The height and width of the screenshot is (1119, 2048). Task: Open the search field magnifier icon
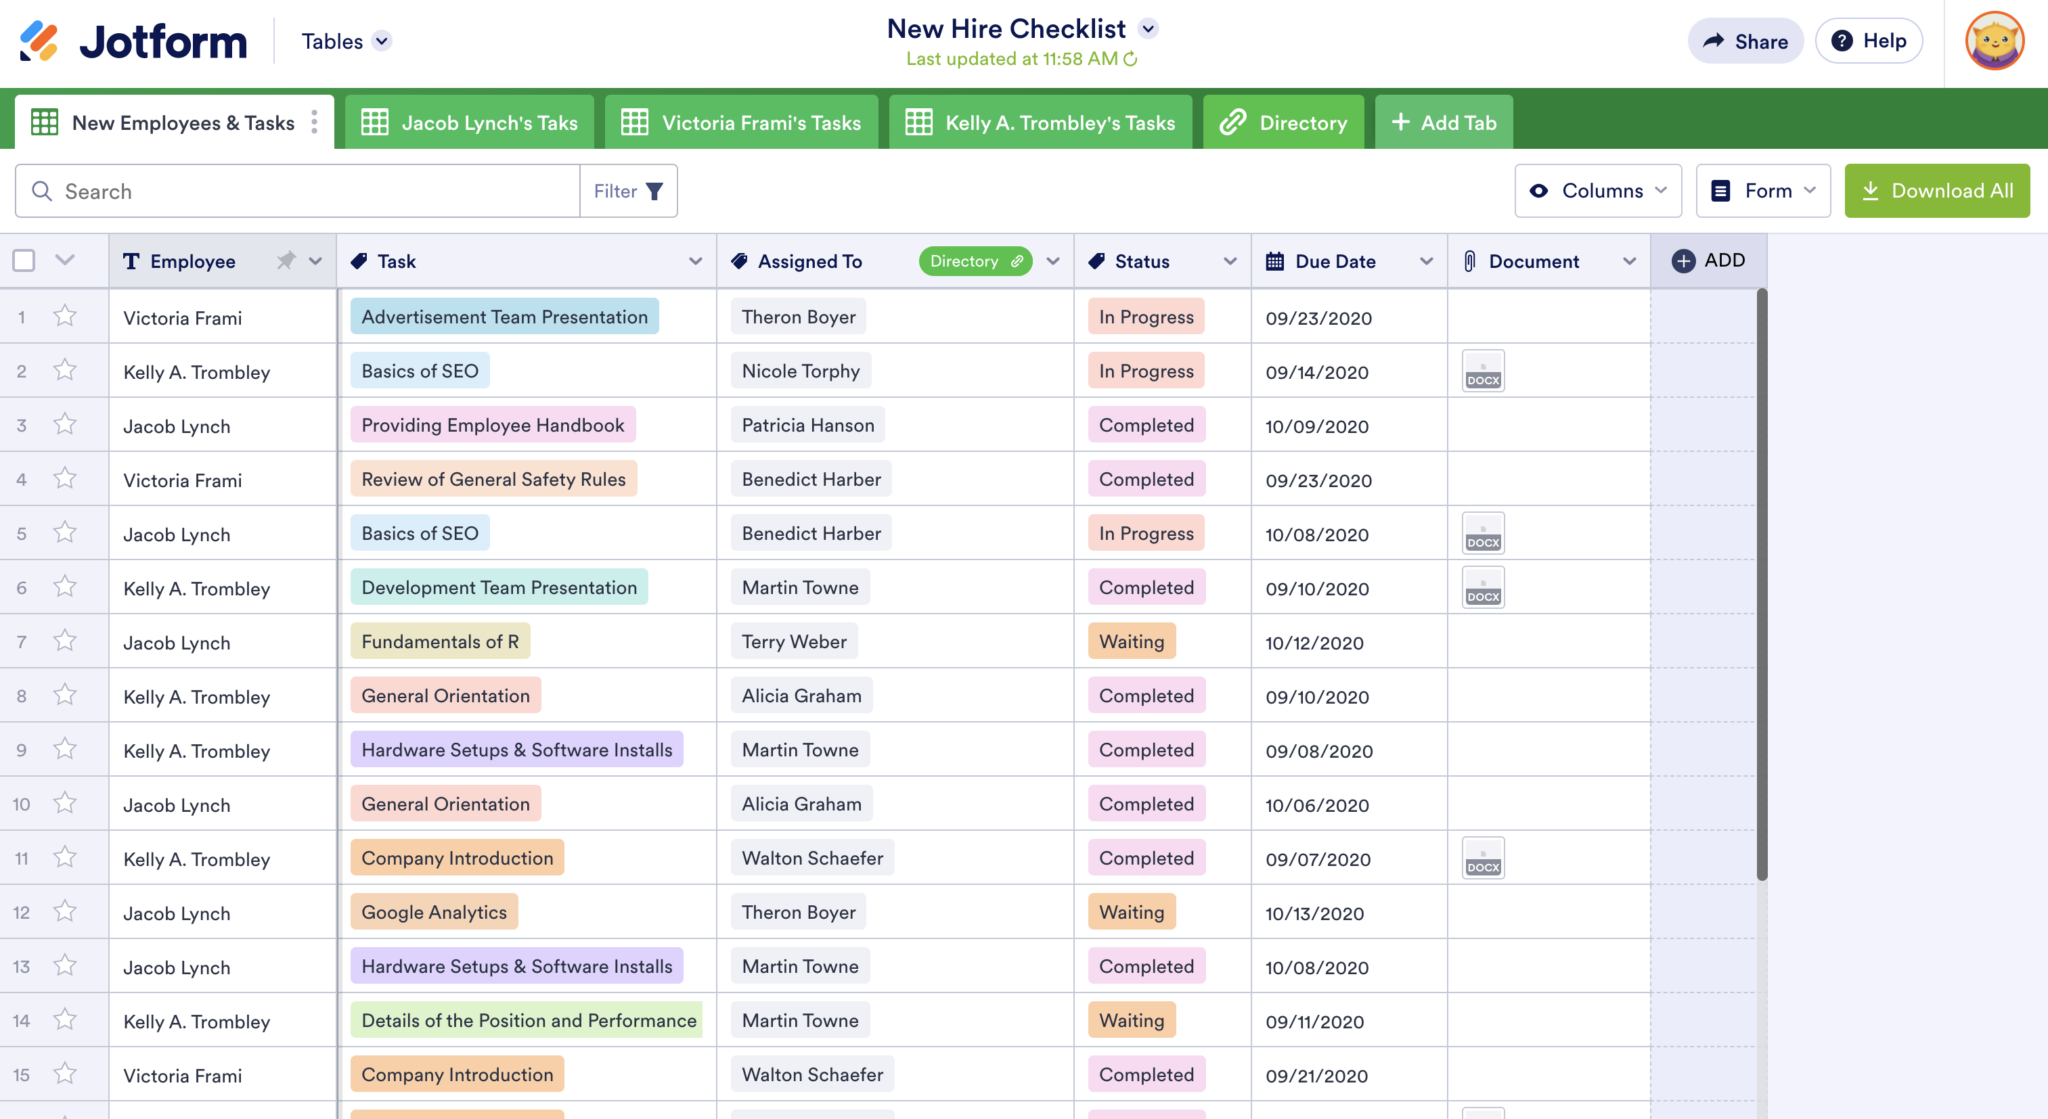(42, 190)
